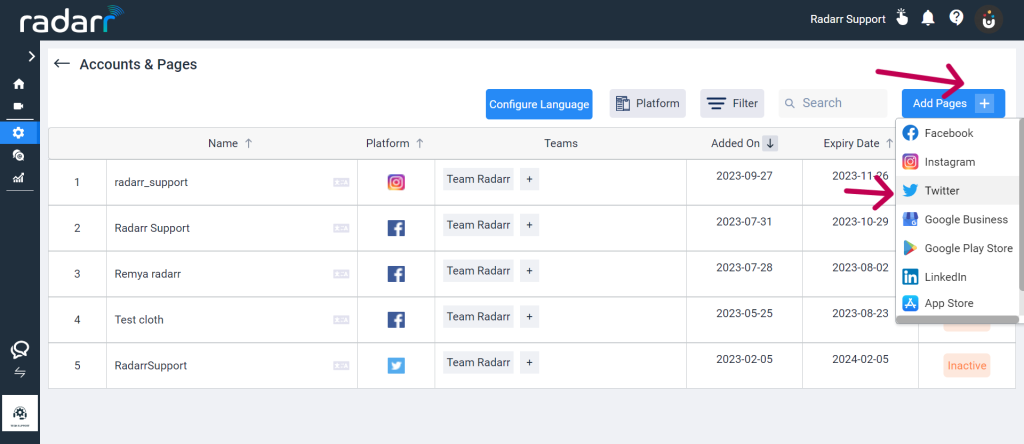Open the analytics chart sidebar icon
The width and height of the screenshot is (1024, 444).
point(19,178)
